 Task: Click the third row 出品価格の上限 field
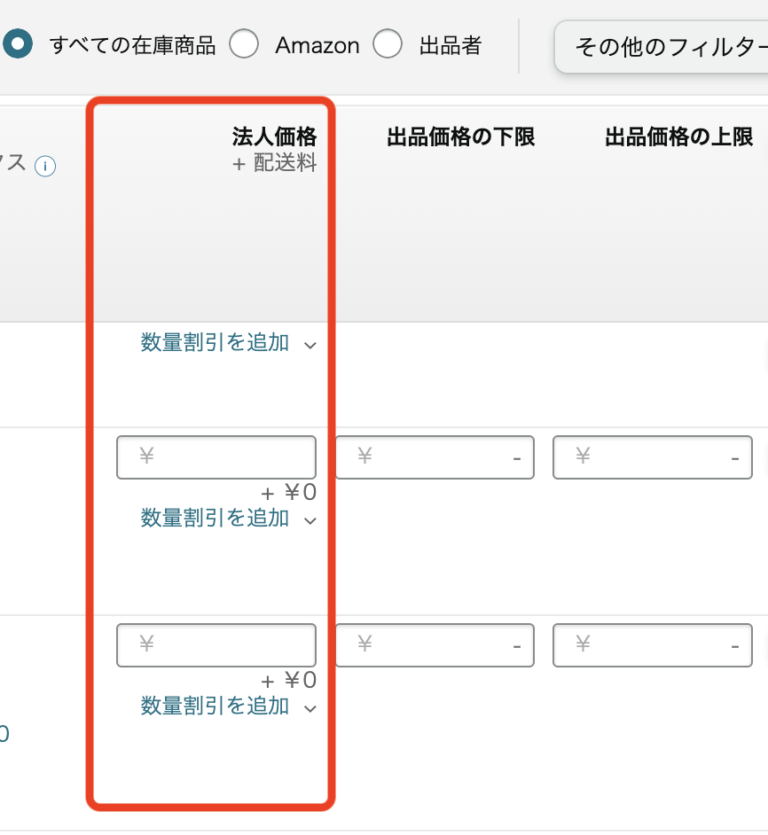tap(652, 645)
